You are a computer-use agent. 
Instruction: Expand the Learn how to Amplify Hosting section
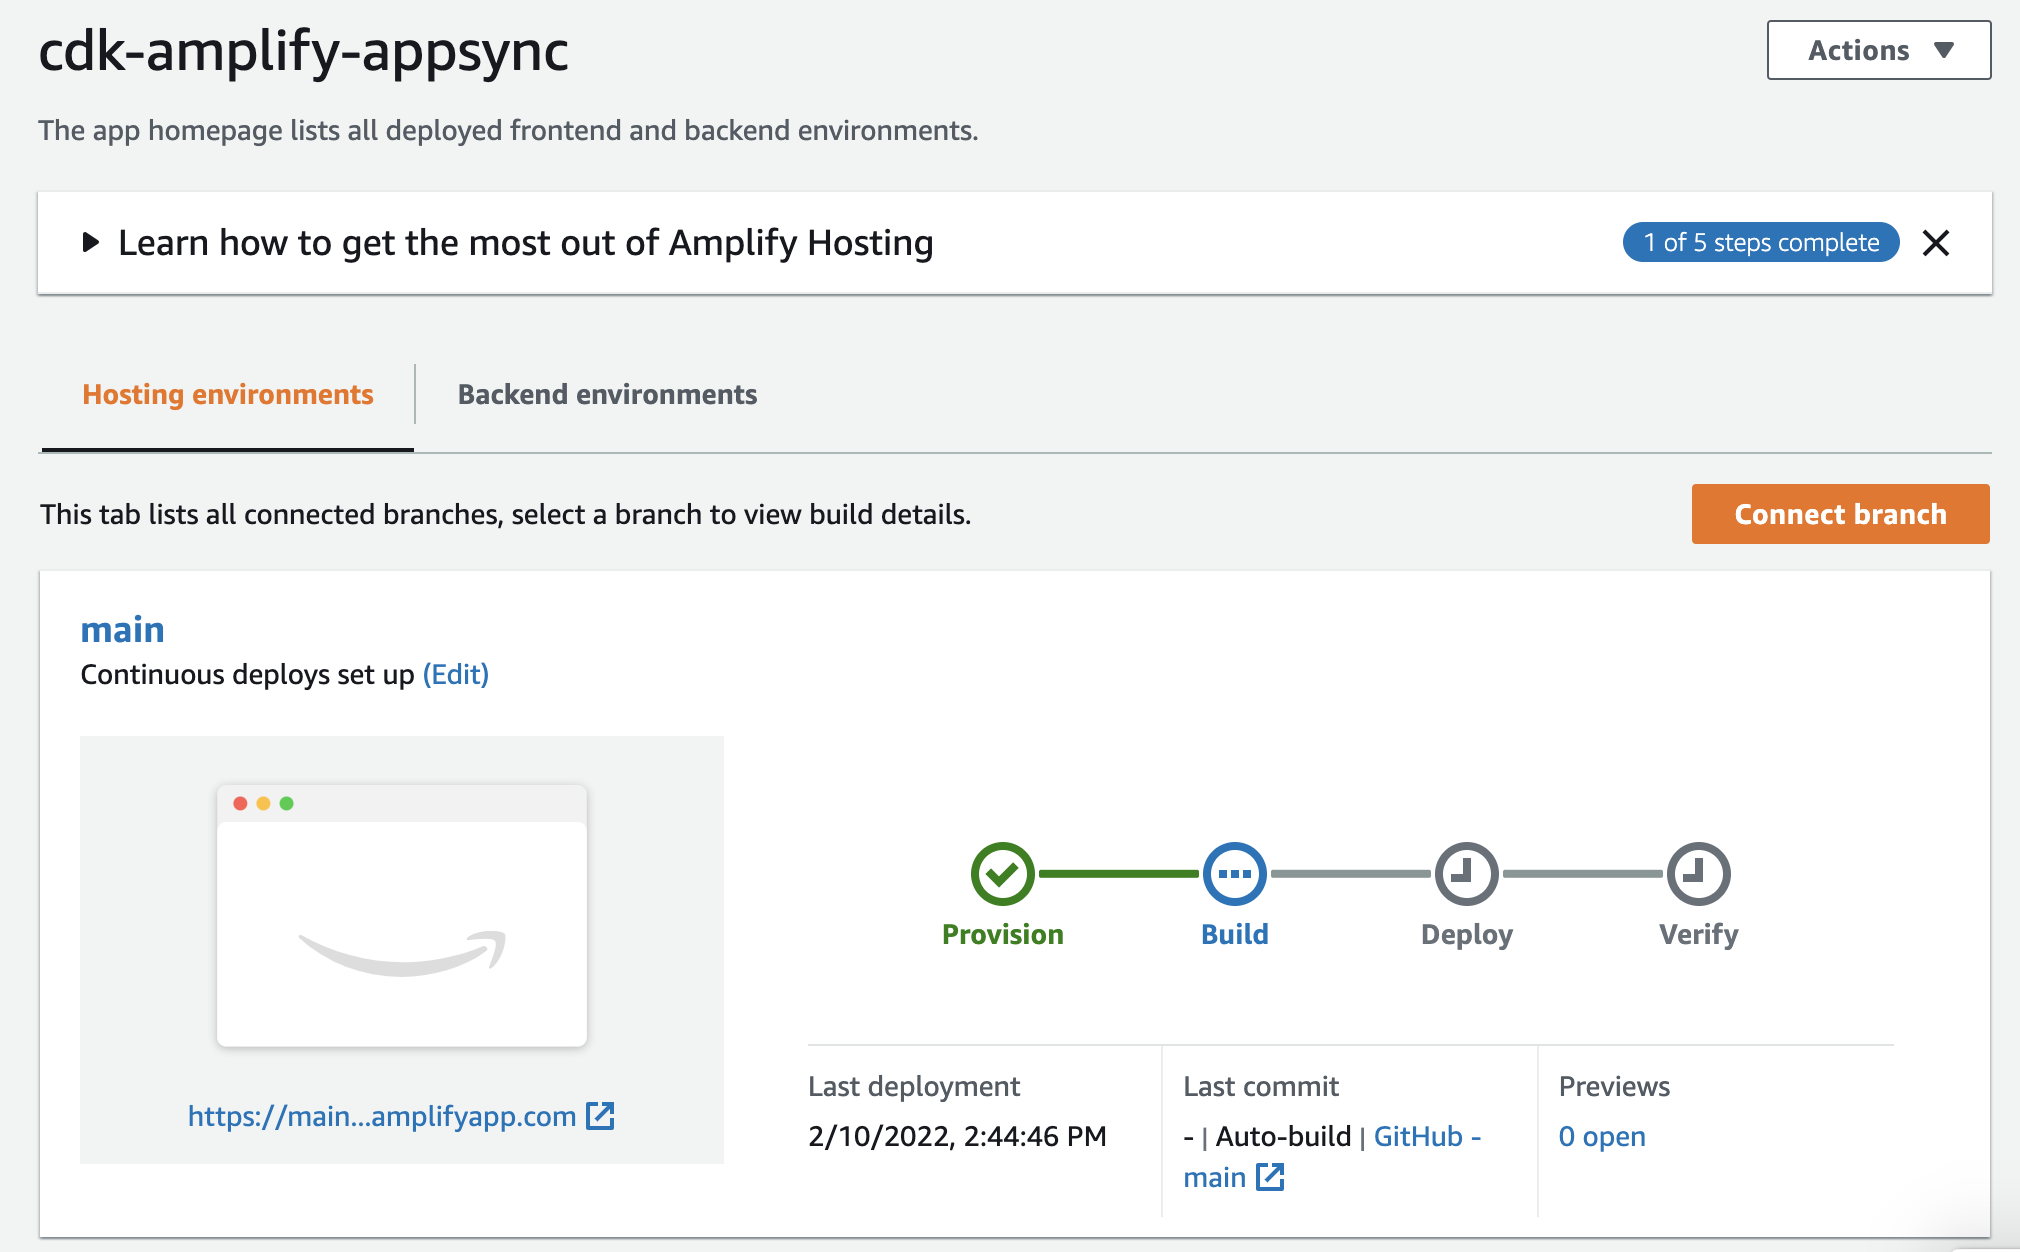(x=91, y=242)
